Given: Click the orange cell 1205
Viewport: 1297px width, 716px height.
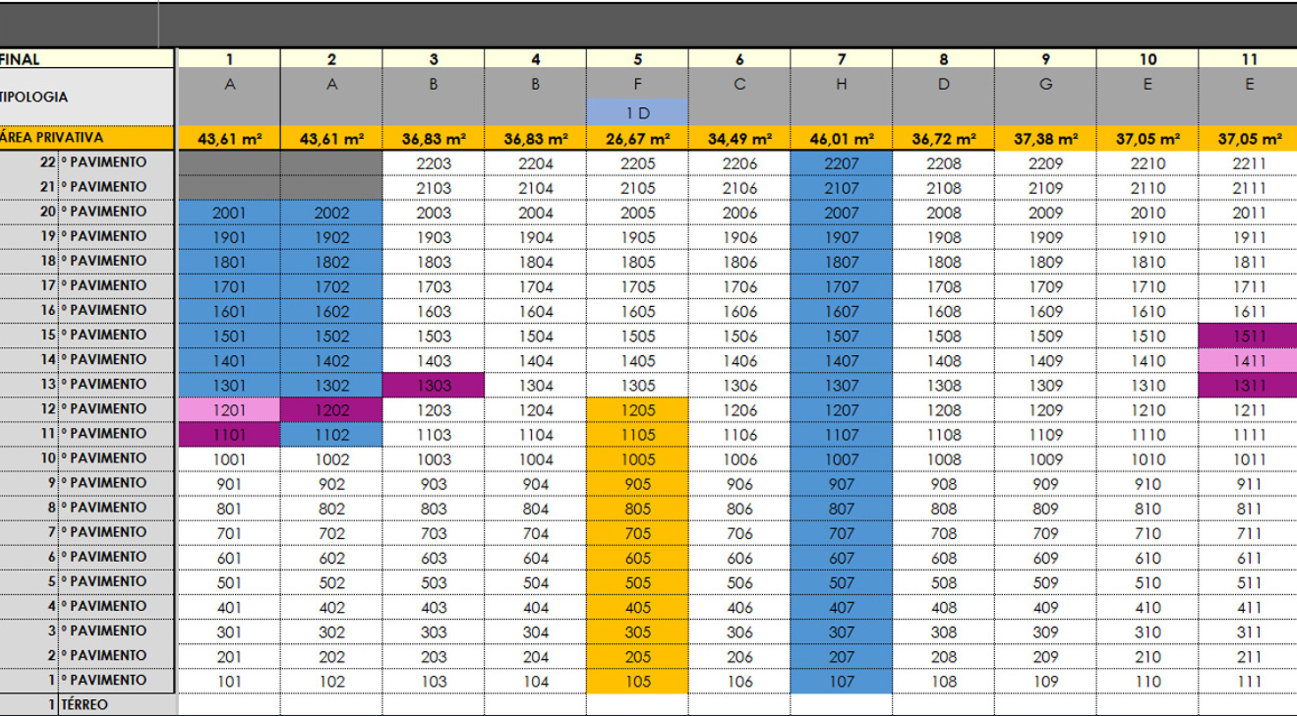Looking at the screenshot, I should (x=637, y=409).
